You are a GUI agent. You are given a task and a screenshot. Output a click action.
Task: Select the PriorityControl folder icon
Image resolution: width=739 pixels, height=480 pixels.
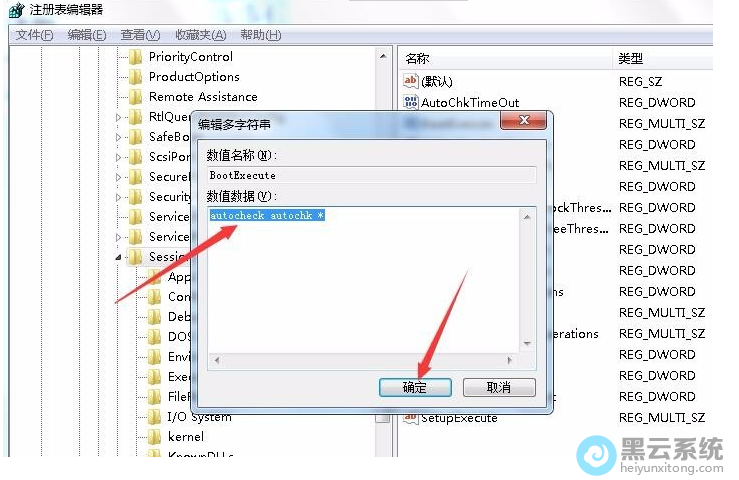pyautogui.click(x=136, y=57)
